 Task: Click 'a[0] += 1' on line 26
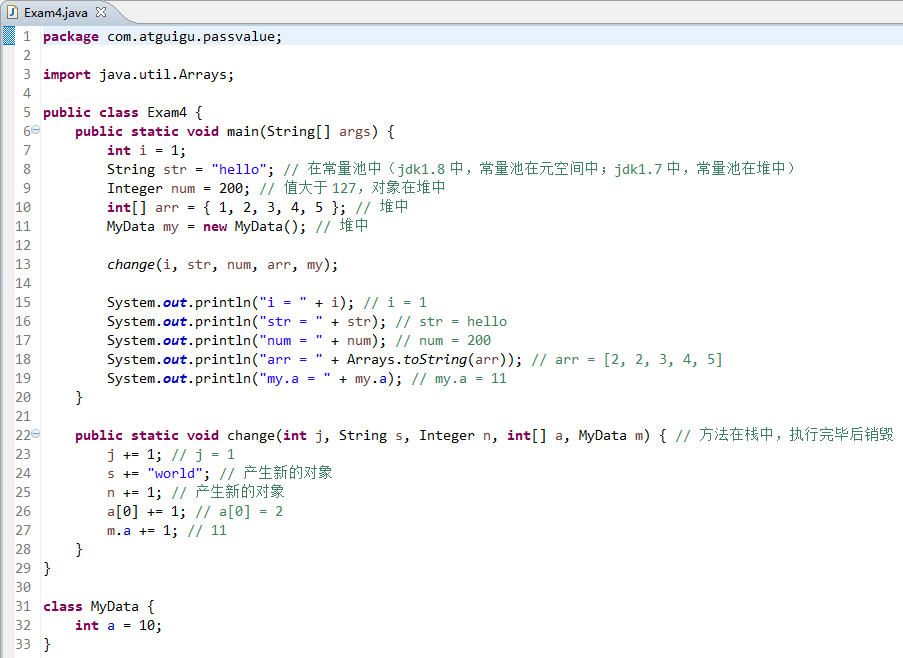(x=143, y=511)
